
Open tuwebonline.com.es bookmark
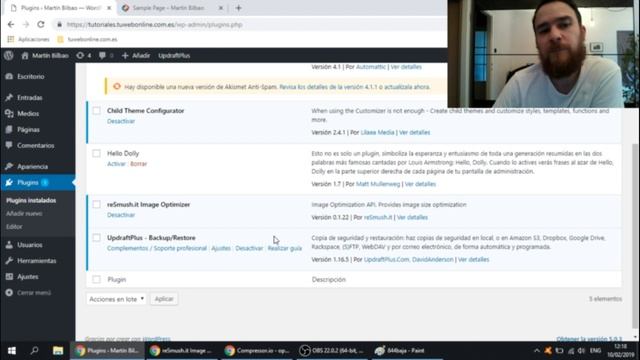tap(87, 40)
